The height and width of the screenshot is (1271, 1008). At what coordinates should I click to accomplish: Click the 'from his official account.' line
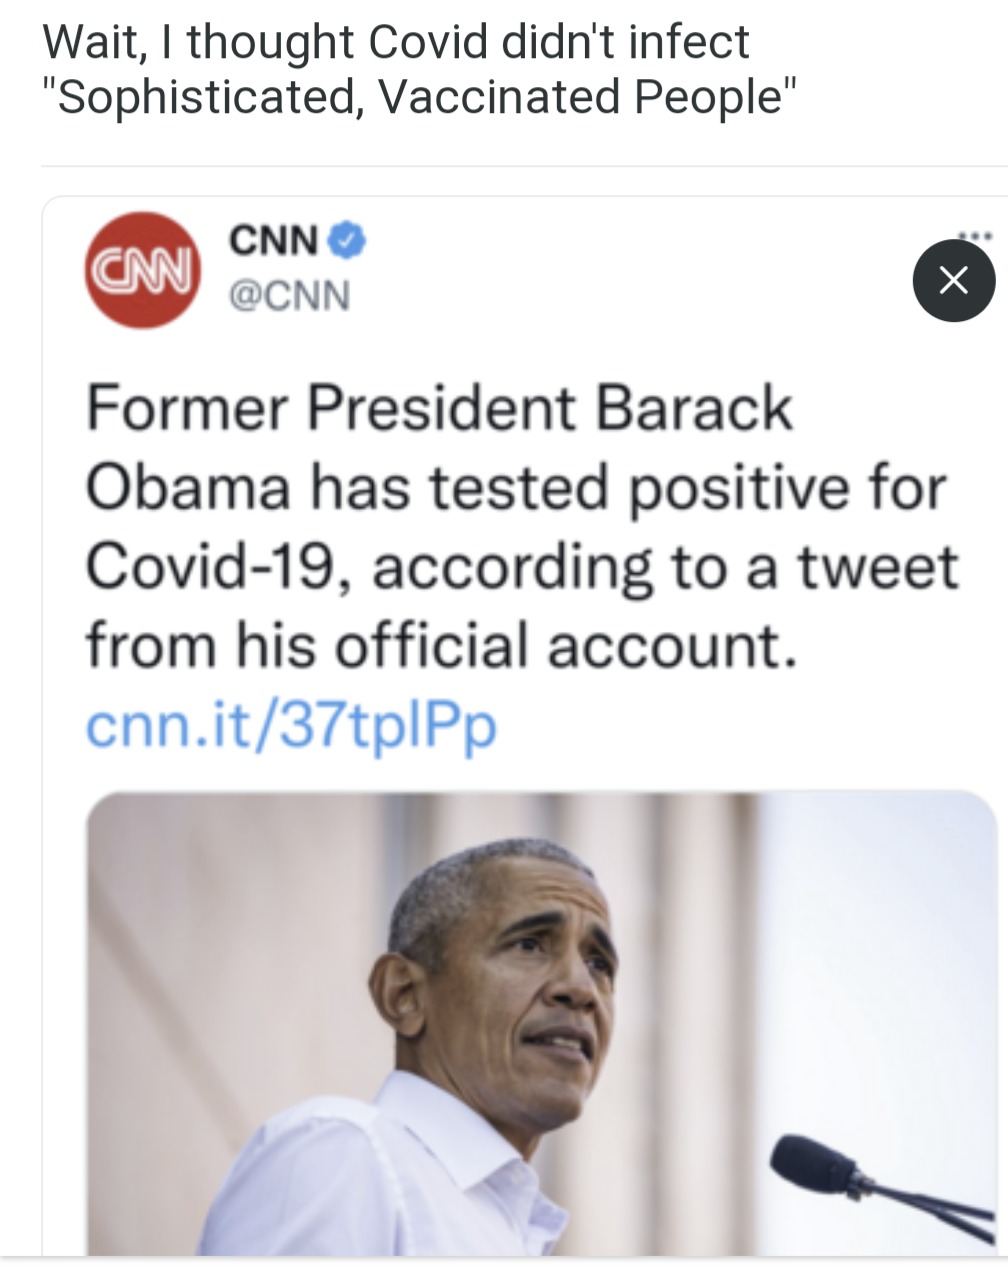click(442, 645)
